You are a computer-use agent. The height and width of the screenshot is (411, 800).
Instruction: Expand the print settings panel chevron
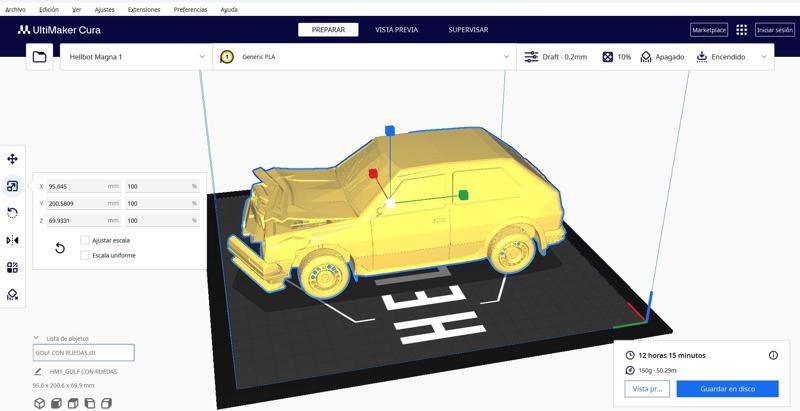tap(764, 57)
